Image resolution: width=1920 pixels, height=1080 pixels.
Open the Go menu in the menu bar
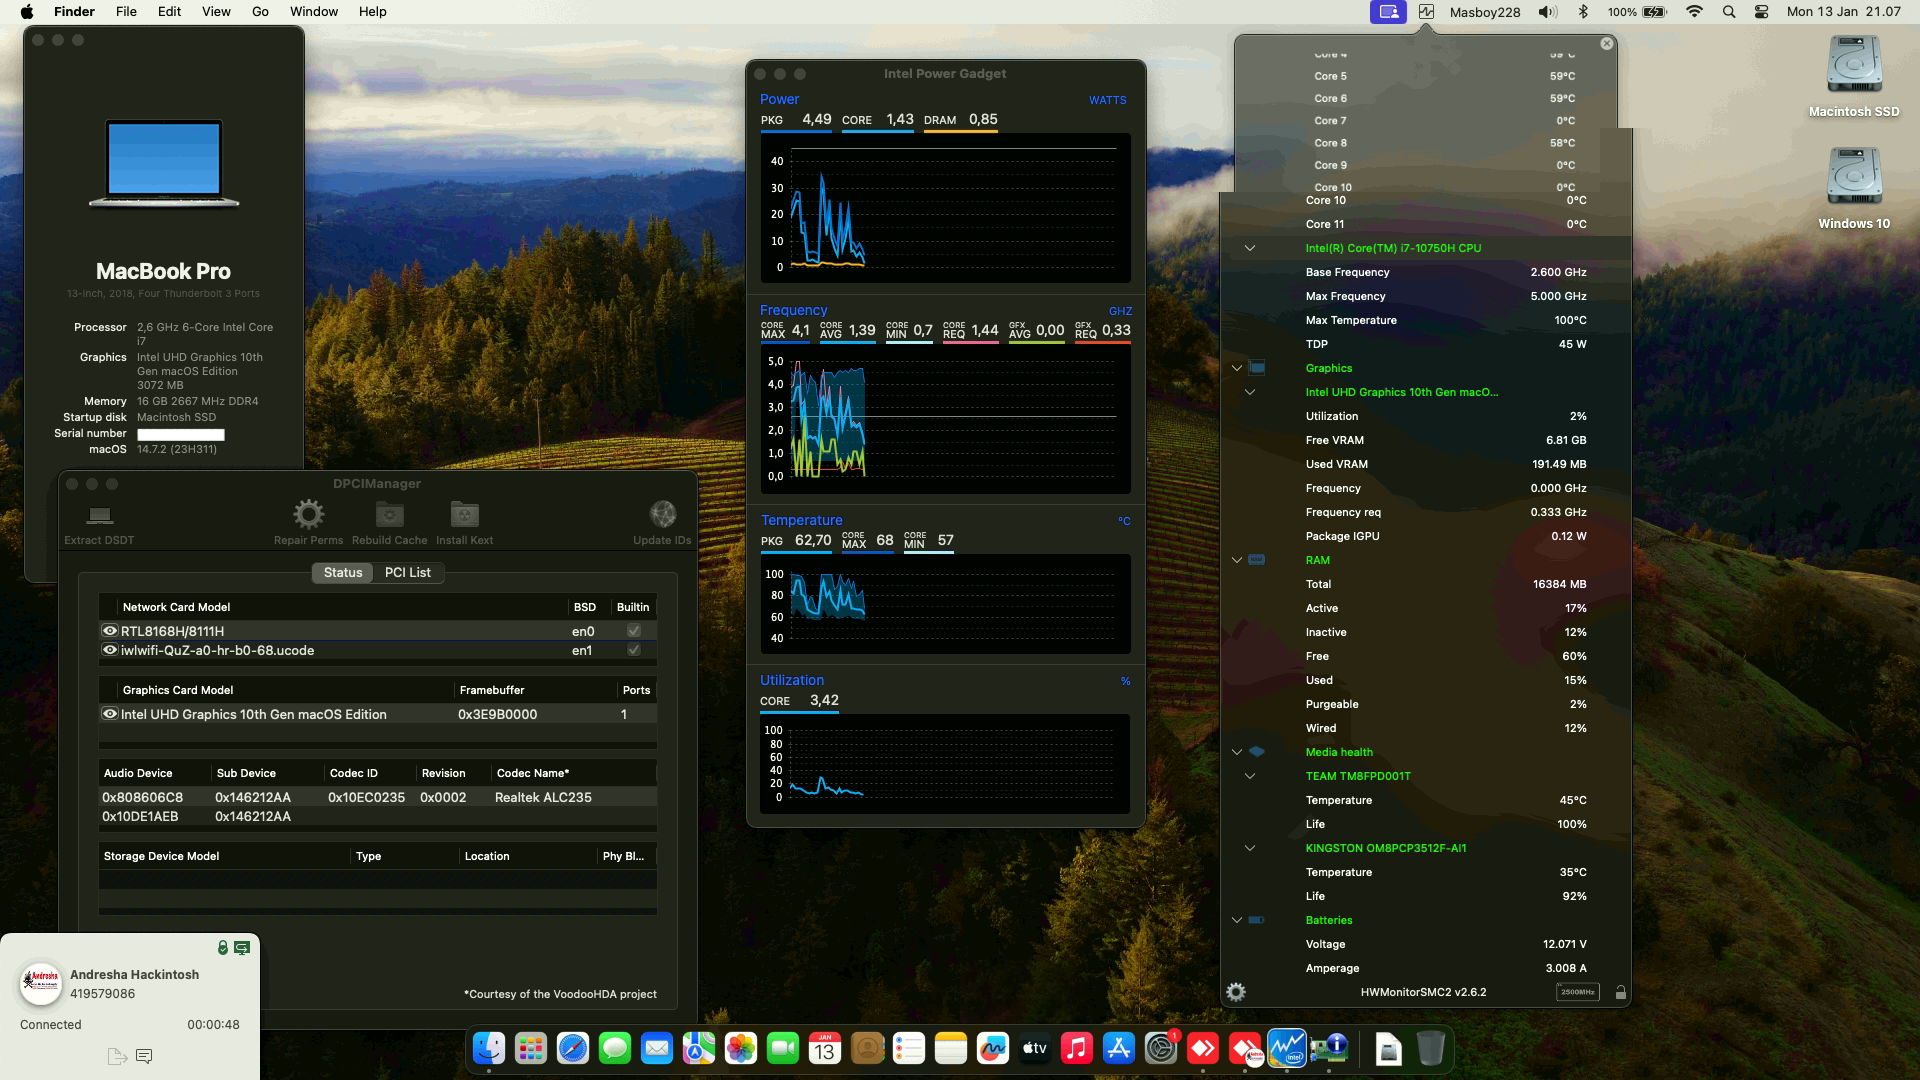(x=259, y=11)
